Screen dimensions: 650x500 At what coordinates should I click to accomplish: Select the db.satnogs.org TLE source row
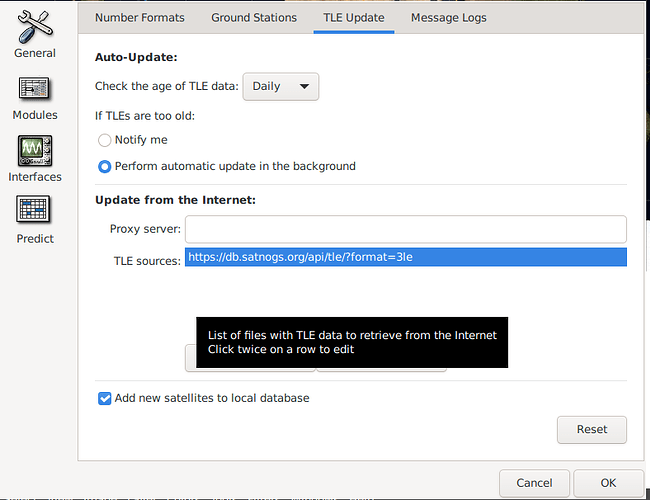(405, 257)
